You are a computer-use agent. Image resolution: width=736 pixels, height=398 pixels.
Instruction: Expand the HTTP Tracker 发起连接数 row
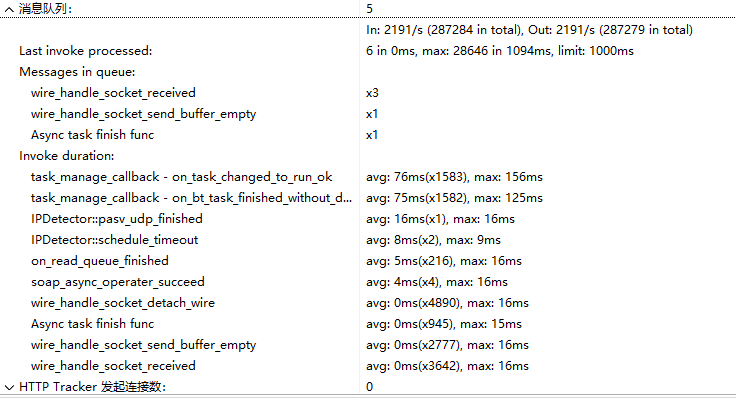pos(9,387)
